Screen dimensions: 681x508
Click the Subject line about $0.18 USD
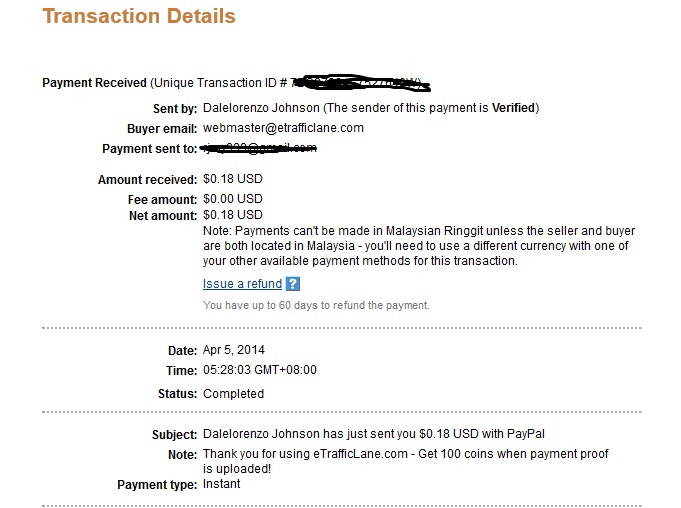click(374, 434)
